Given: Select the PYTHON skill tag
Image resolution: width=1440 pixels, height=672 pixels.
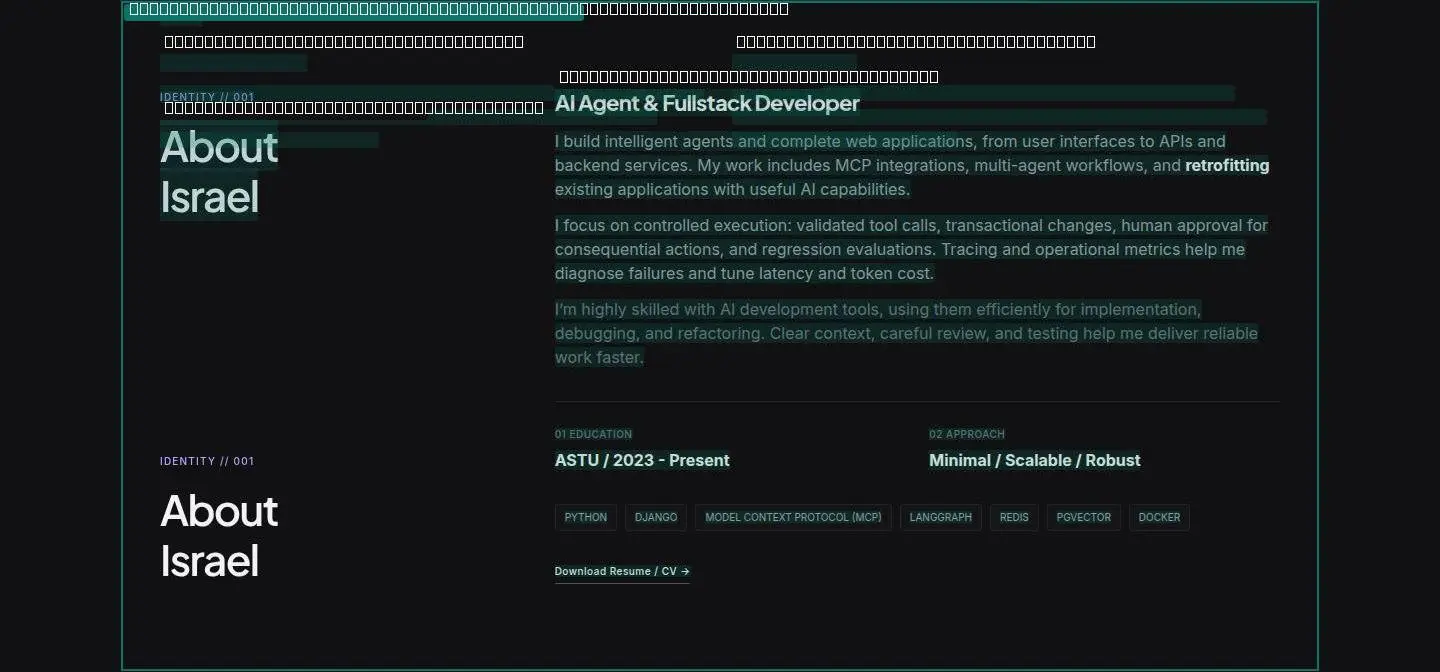Looking at the screenshot, I should click(x=586, y=517).
